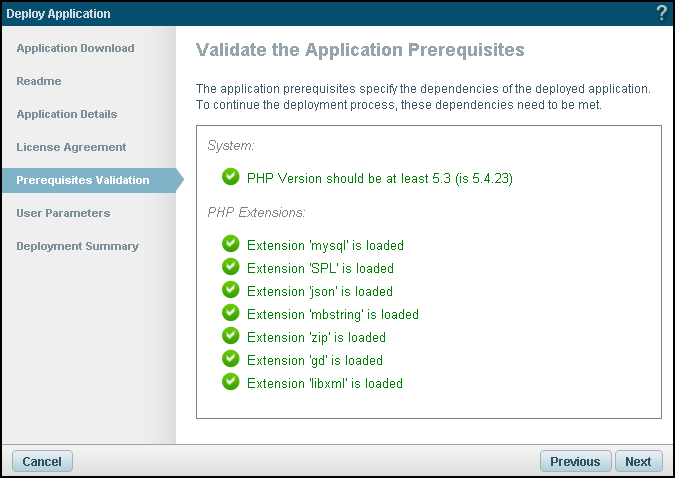Click the json extension check icon
The image size is (675, 478).
[x=231, y=290]
